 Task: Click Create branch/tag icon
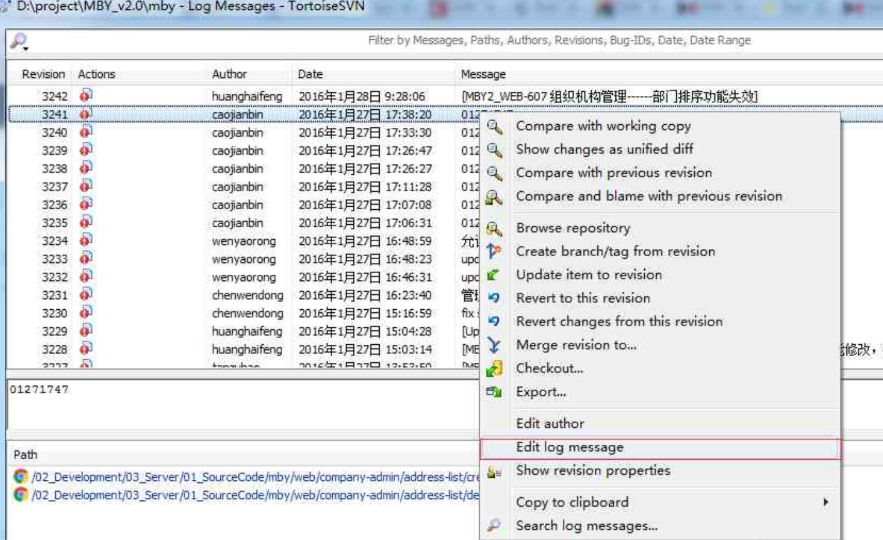tap(494, 251)
